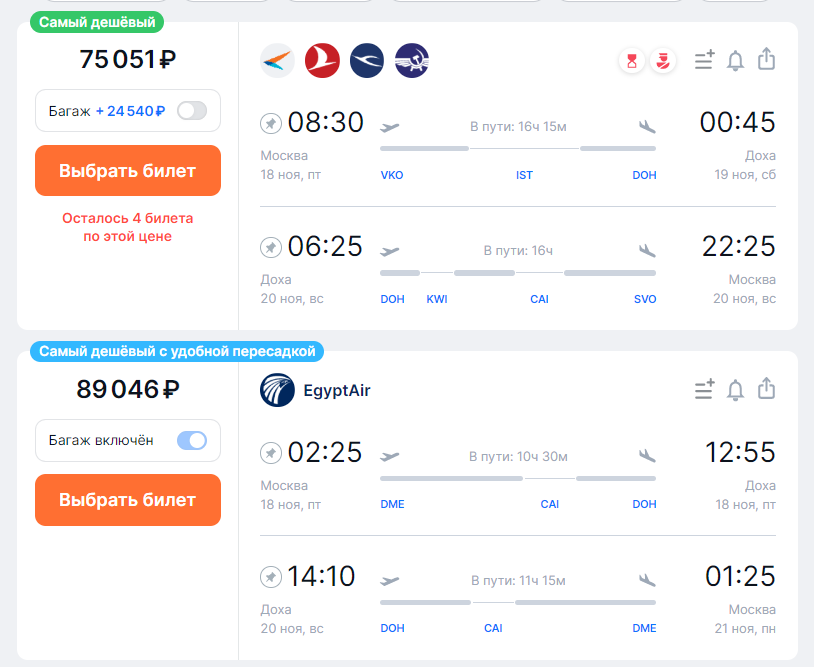
Task: Turn off the included baggage switch
Action: (x=192, y=440)
